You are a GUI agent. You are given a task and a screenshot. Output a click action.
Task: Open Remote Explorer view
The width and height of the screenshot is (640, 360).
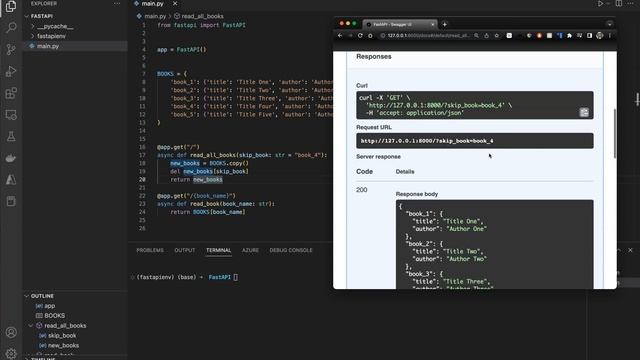point(11,115)
